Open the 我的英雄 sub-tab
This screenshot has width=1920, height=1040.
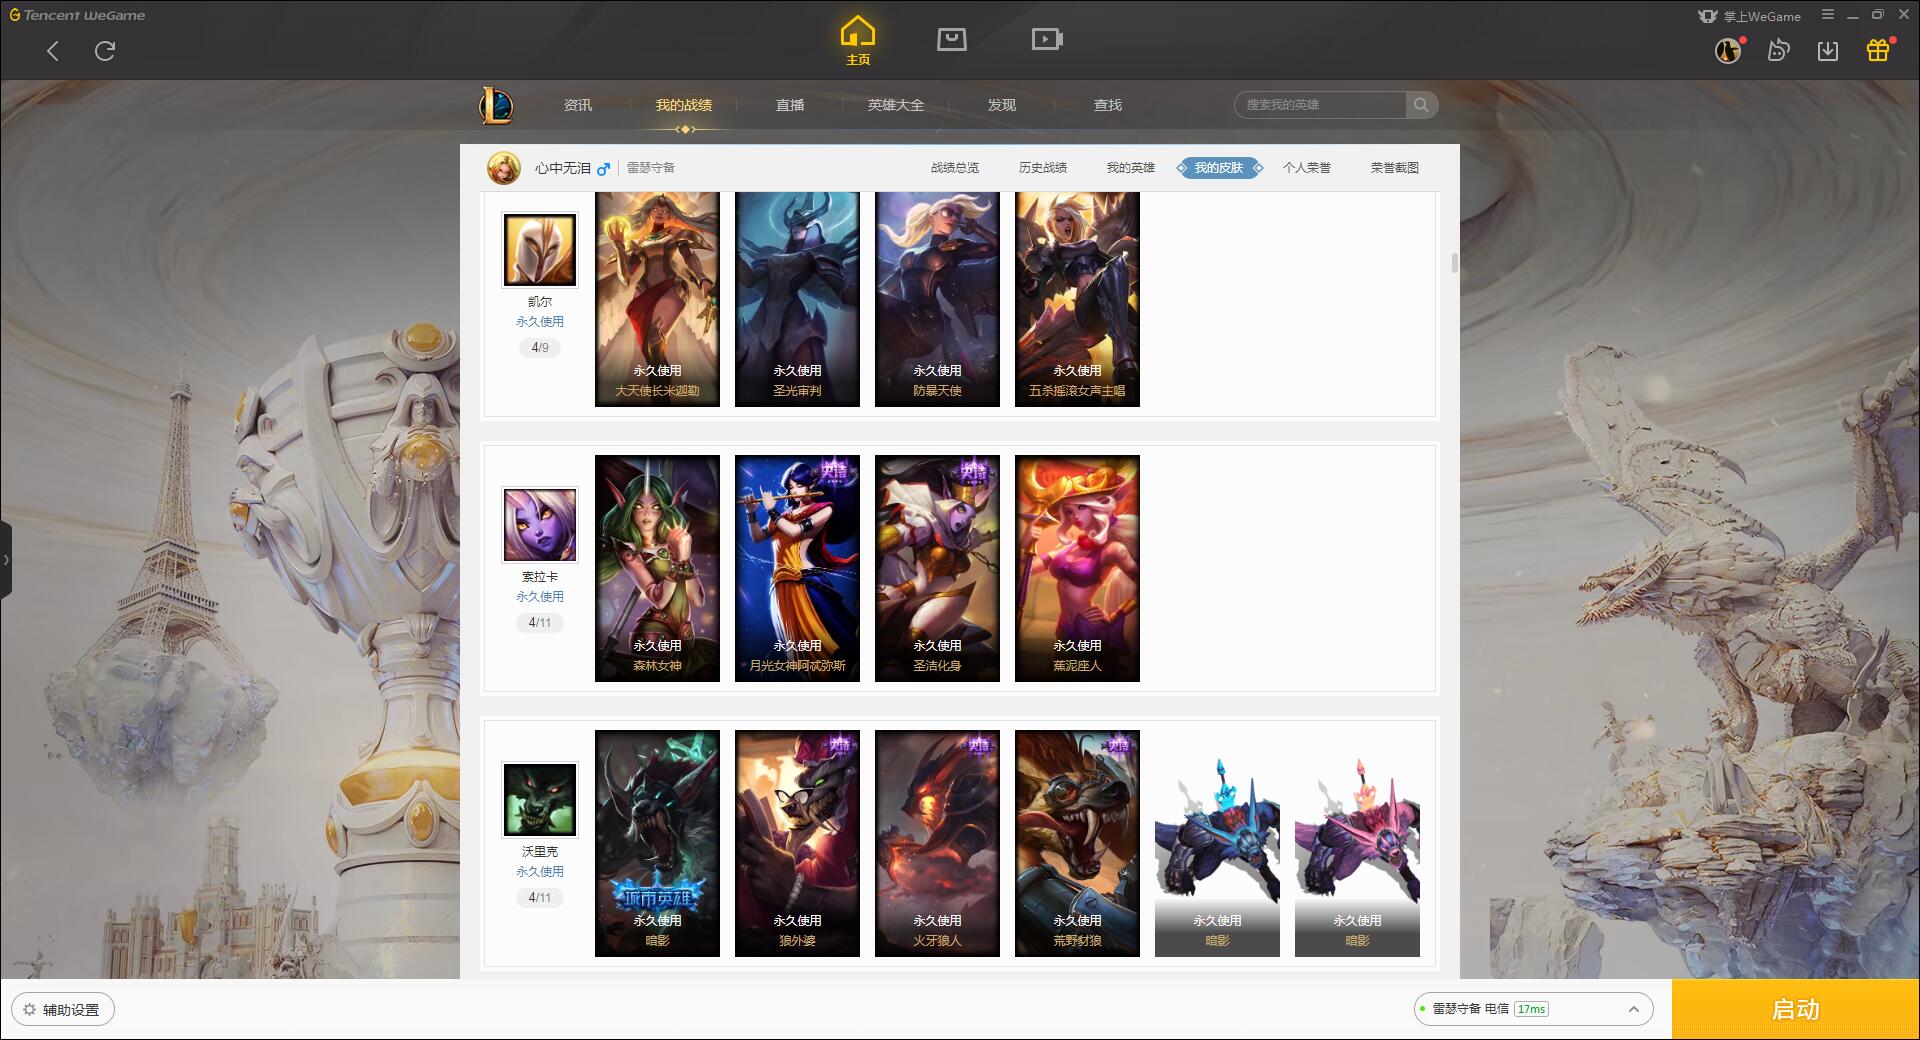[x=1131, y=168]
